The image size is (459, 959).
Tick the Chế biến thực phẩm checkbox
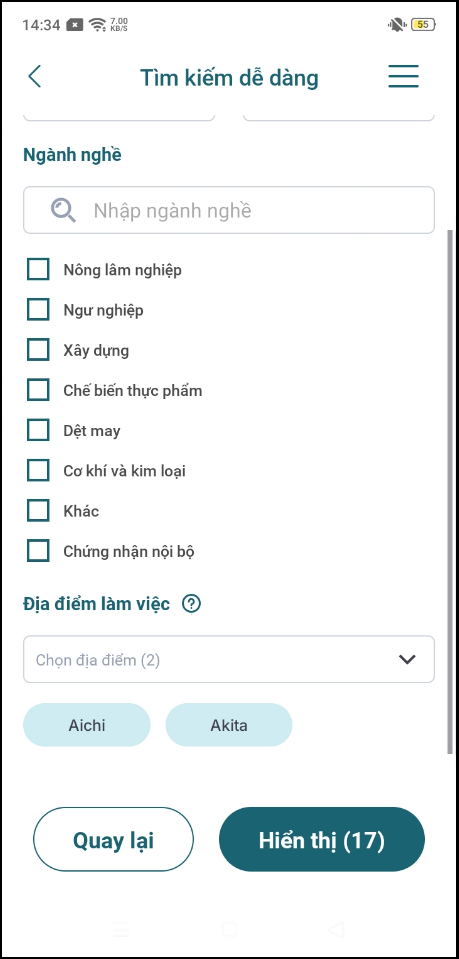pos(38,390)
